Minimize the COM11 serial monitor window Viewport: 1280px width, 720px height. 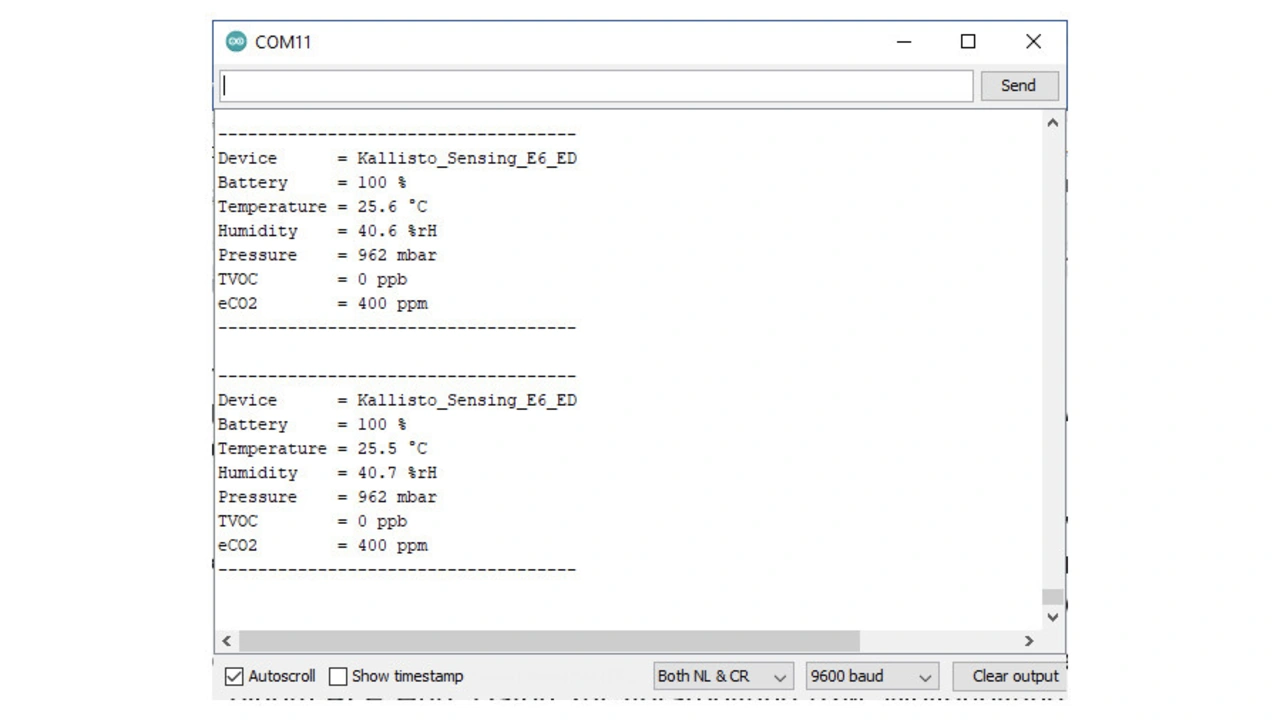click(904, 41)
